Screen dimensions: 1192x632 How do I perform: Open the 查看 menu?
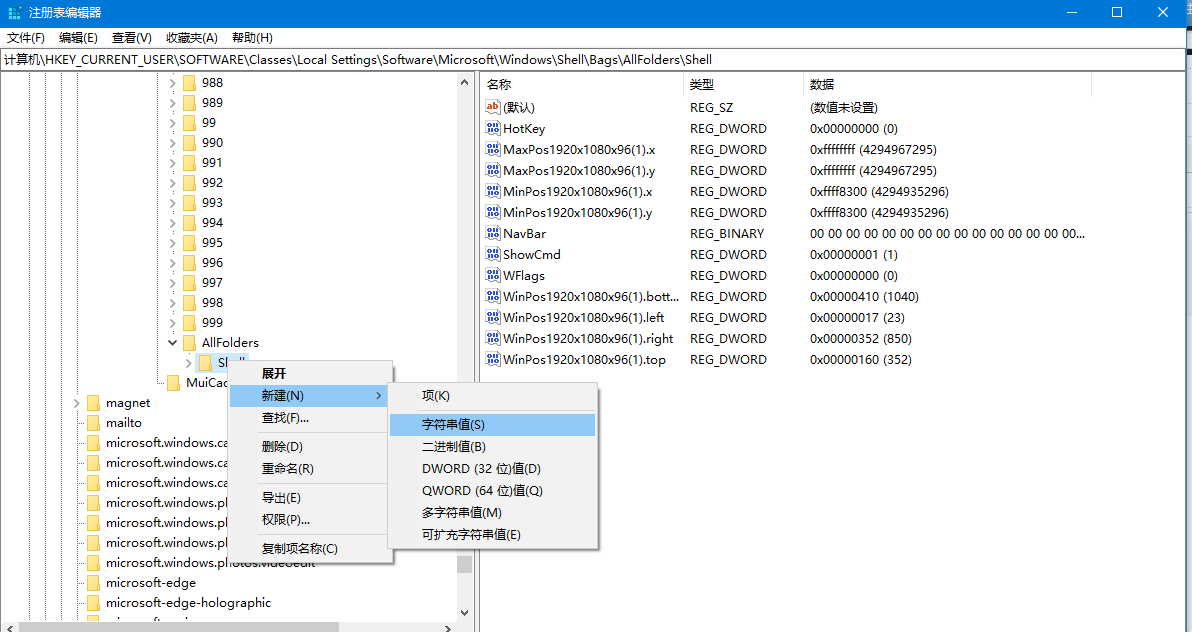click(x=131, y=37)
